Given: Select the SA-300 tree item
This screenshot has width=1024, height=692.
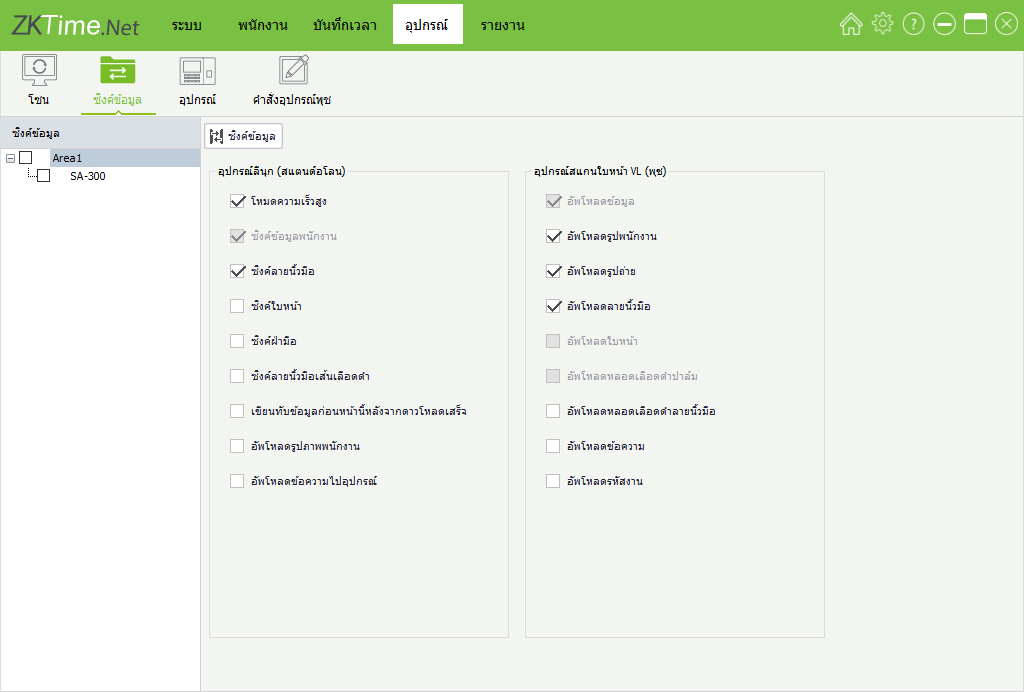Looking at the screenshot, I should 87,176.
